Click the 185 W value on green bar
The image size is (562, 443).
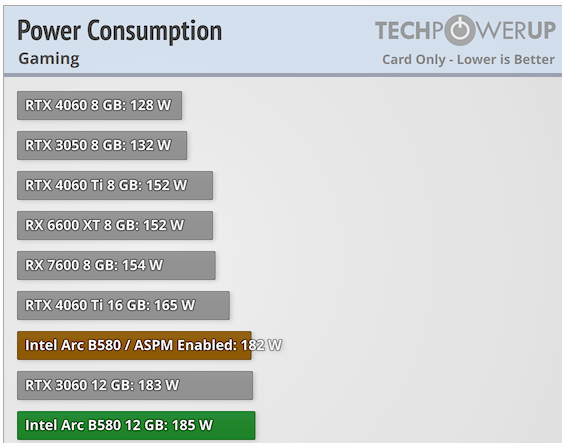192,425
